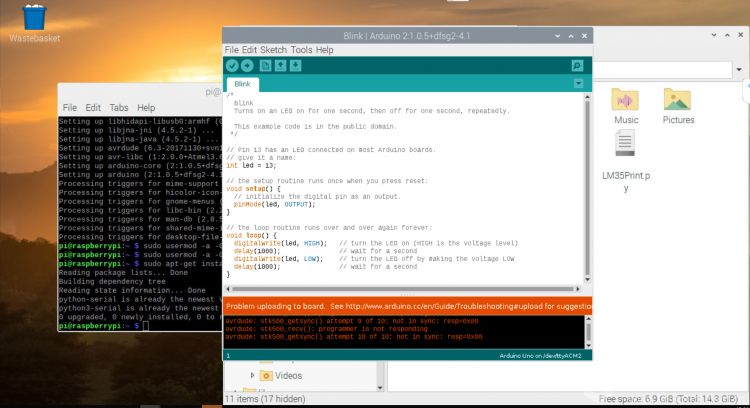The height and width of the screenshot is (408, 750).
Task: Click the code editor scroll-right arrow
Action: coord(578,289)
